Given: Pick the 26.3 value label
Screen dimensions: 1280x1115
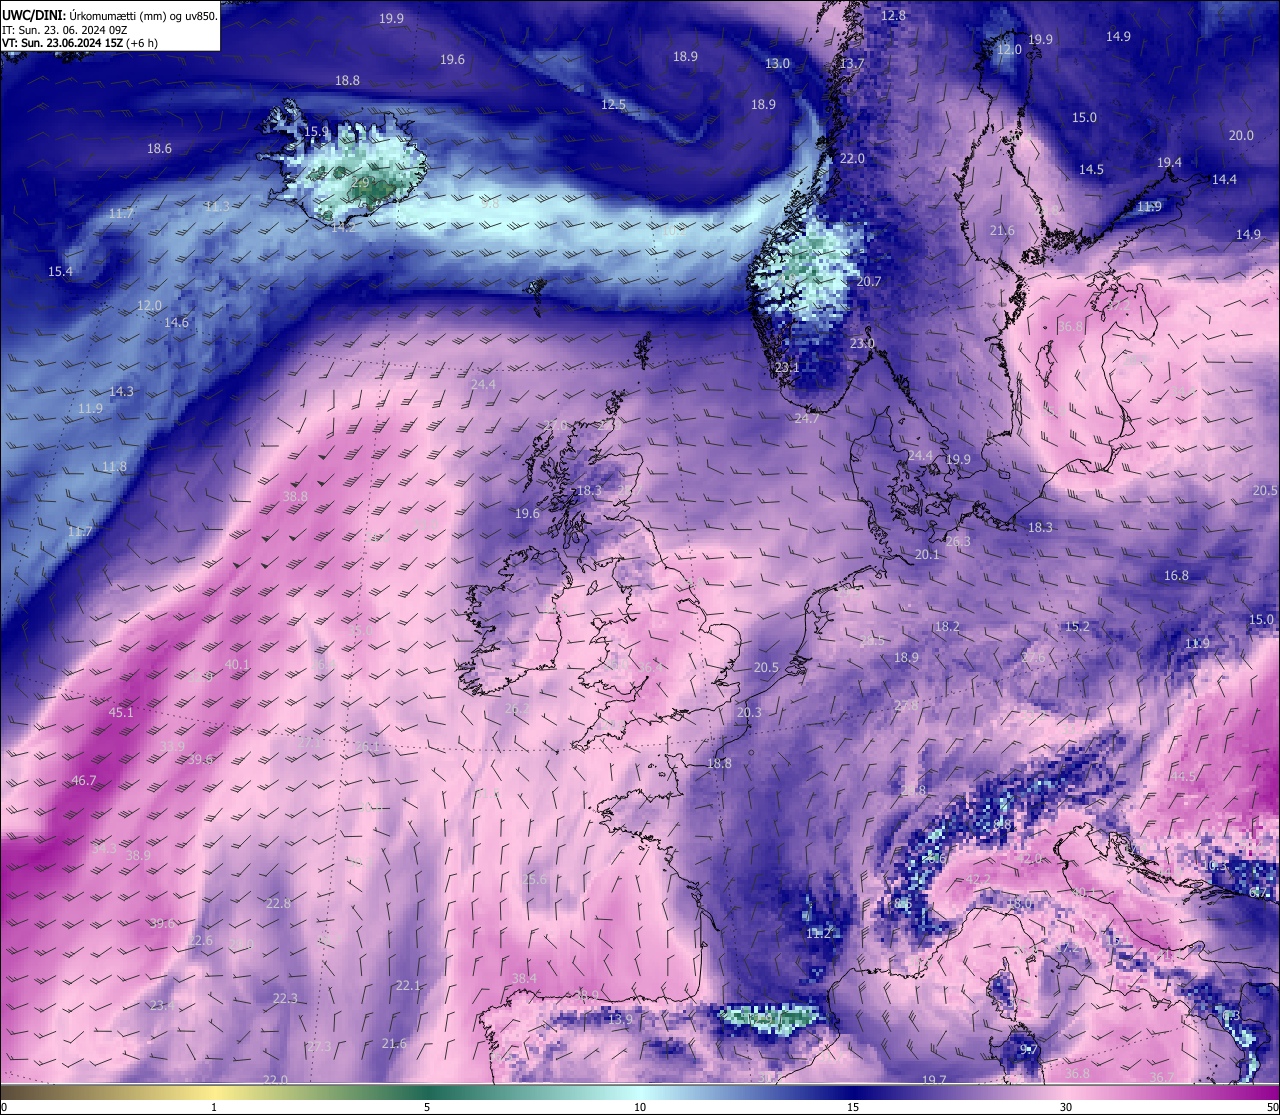Looking at the screenshot, I should pos(958,542).
